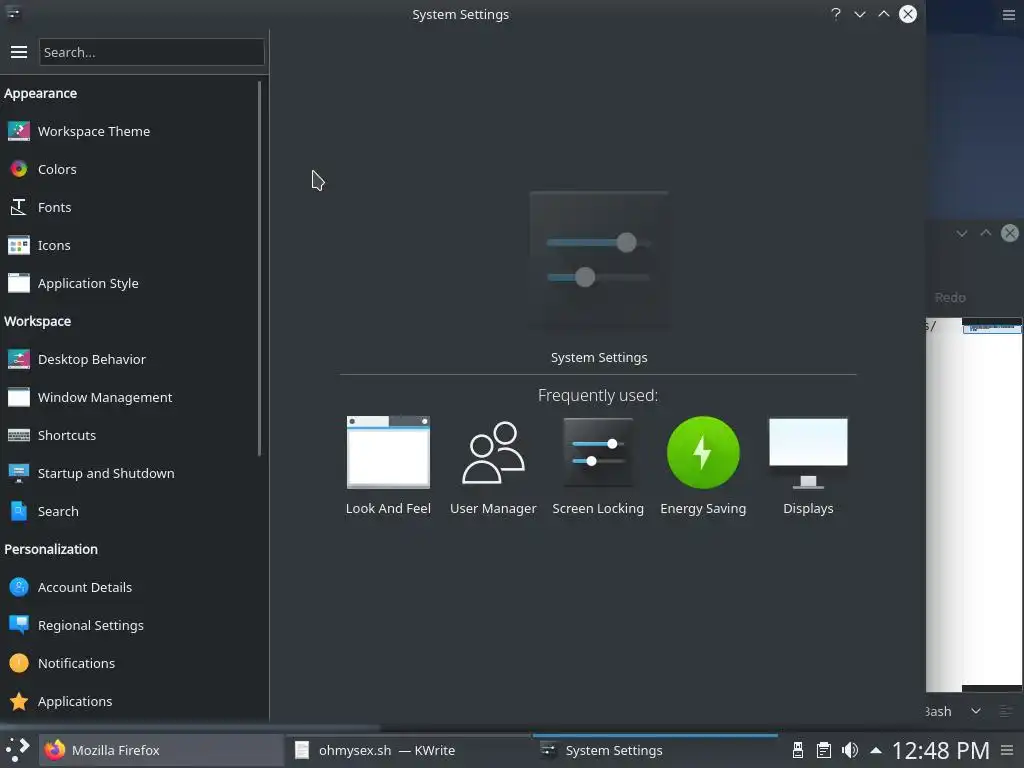Viewport: 1024px width, 768px height.
Task: Open the hamburger menu in System Settings
Action: [x=19, y=52]
